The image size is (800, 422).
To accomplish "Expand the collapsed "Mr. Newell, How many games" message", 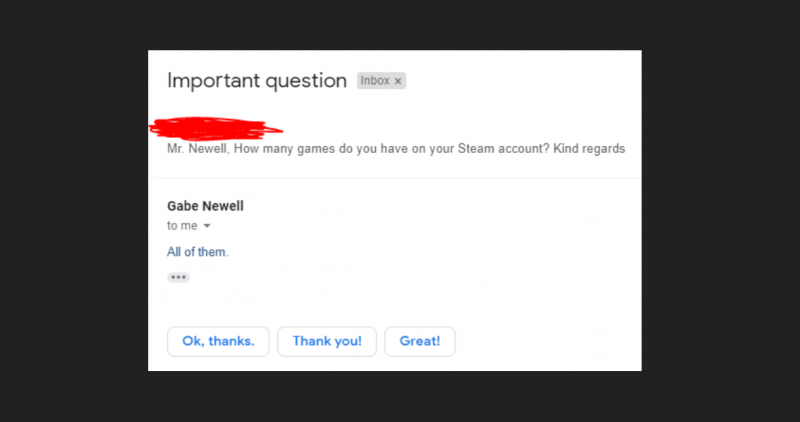I will tap(395, 149).
